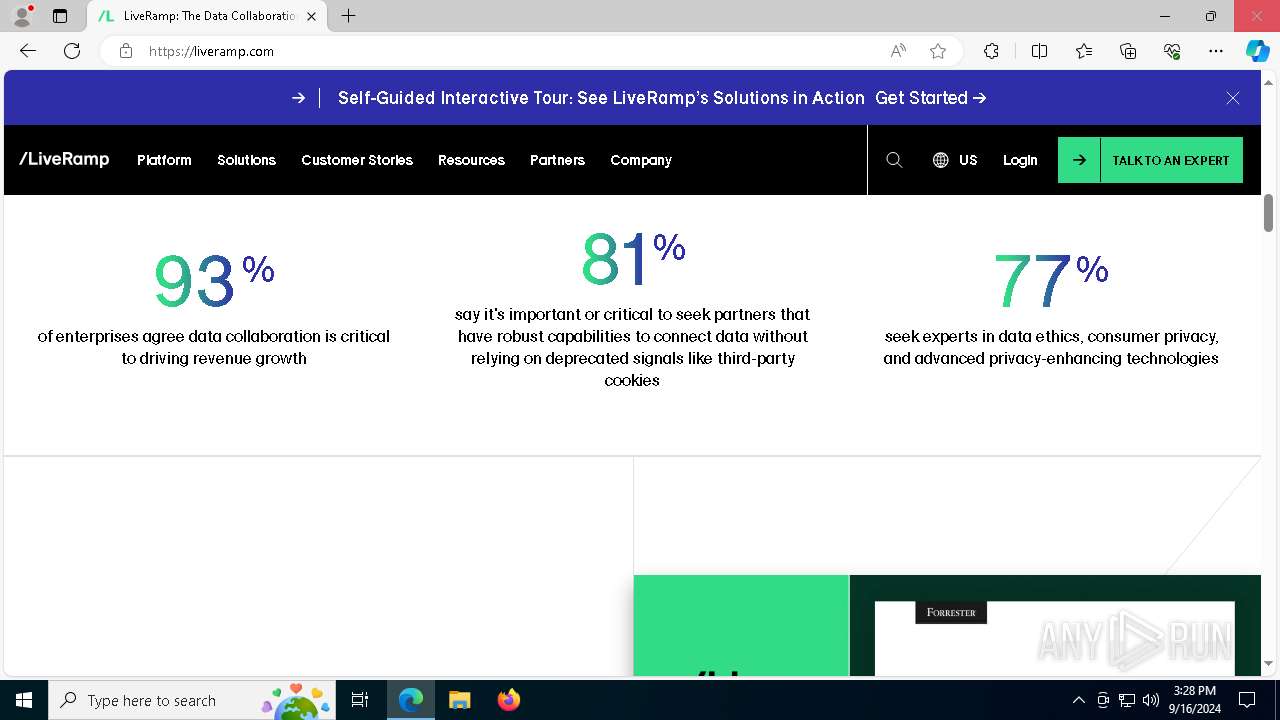The width and height of the screenshot is (1280, 720).
Task: Open the volume tray icon
Action: (x=1151, y=700)
